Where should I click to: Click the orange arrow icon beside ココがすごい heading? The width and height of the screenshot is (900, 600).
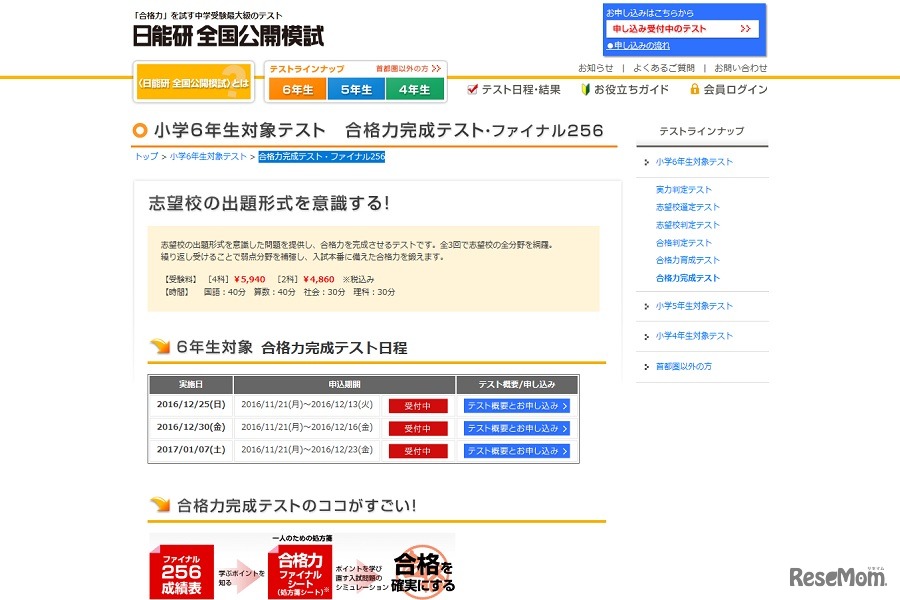[160, 504]
